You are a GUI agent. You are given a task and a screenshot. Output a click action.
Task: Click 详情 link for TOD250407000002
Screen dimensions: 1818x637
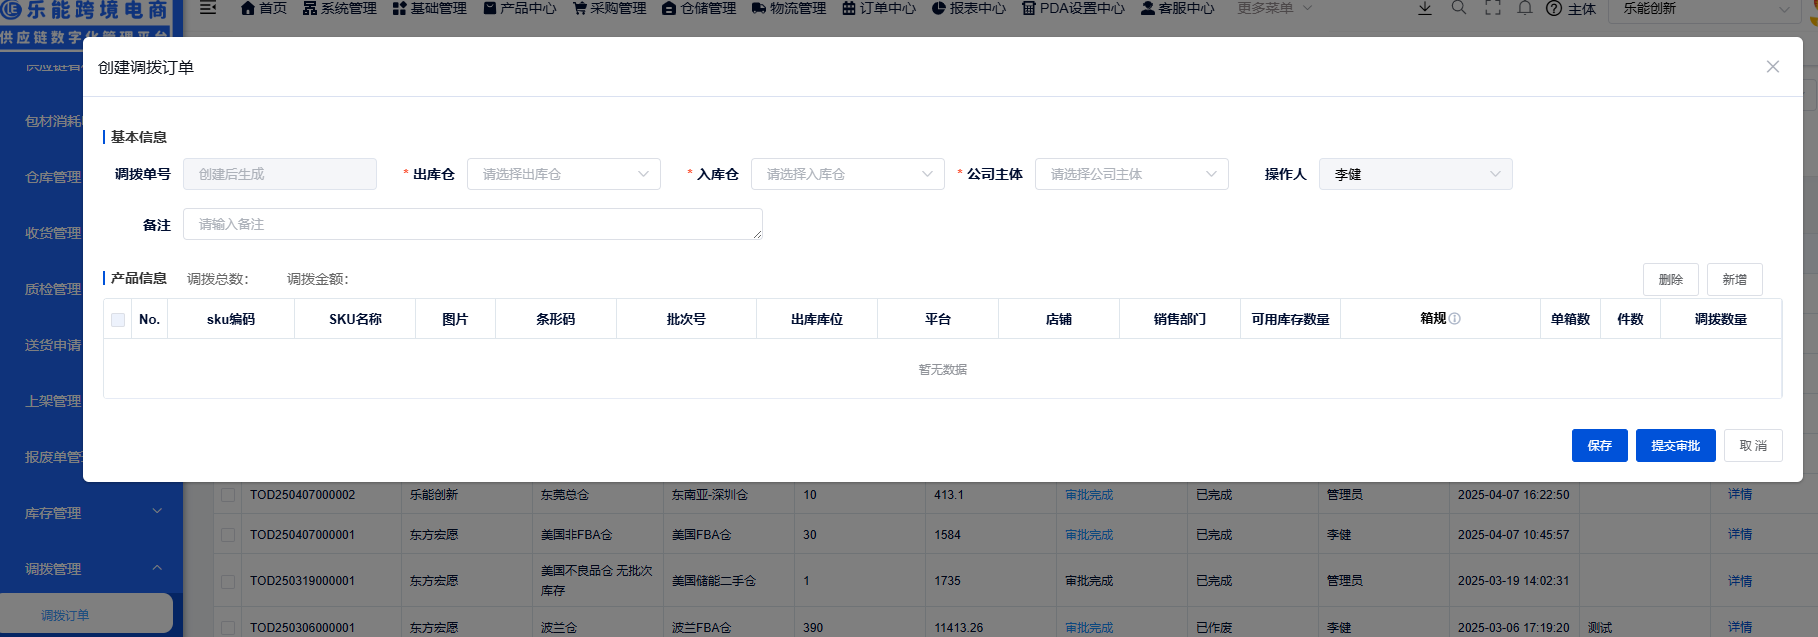pyautogui.click(x=1740, y=495)
